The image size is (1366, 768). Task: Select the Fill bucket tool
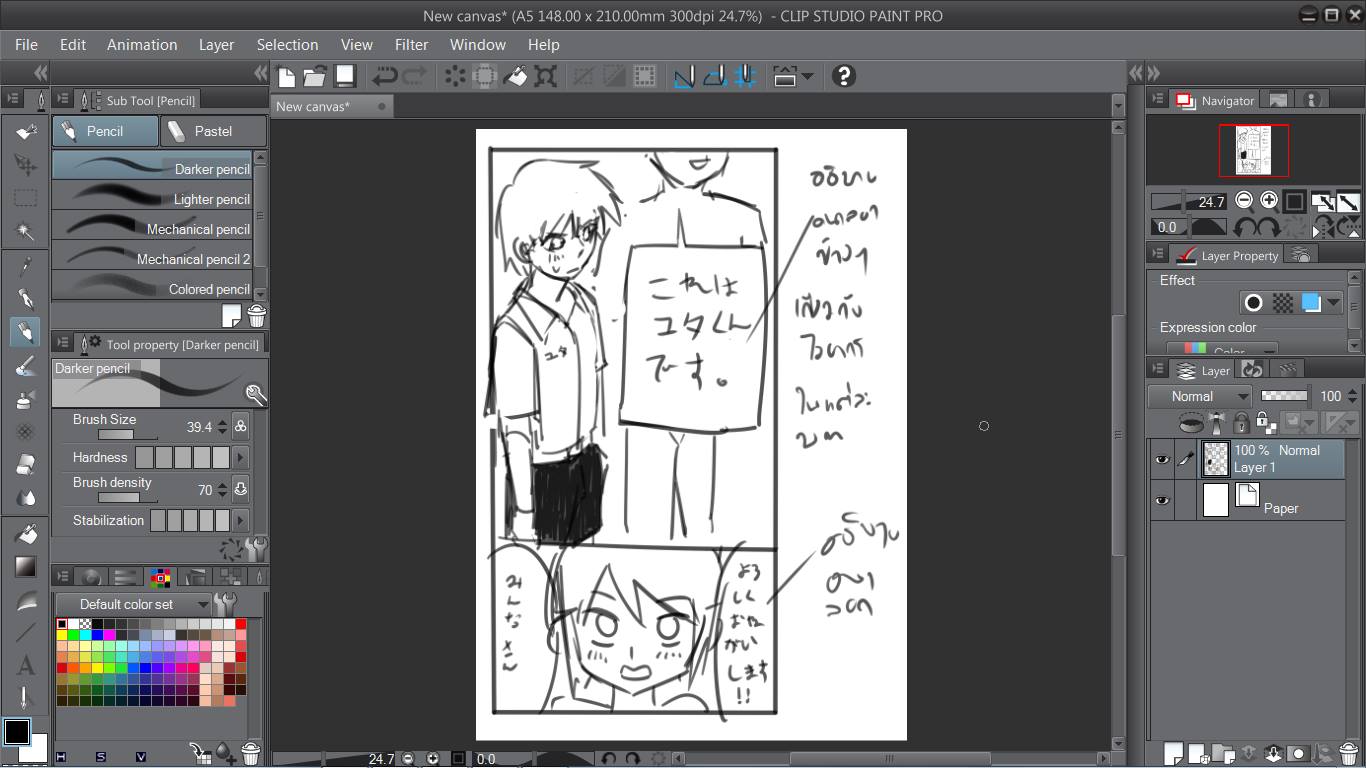coord(26,533)
